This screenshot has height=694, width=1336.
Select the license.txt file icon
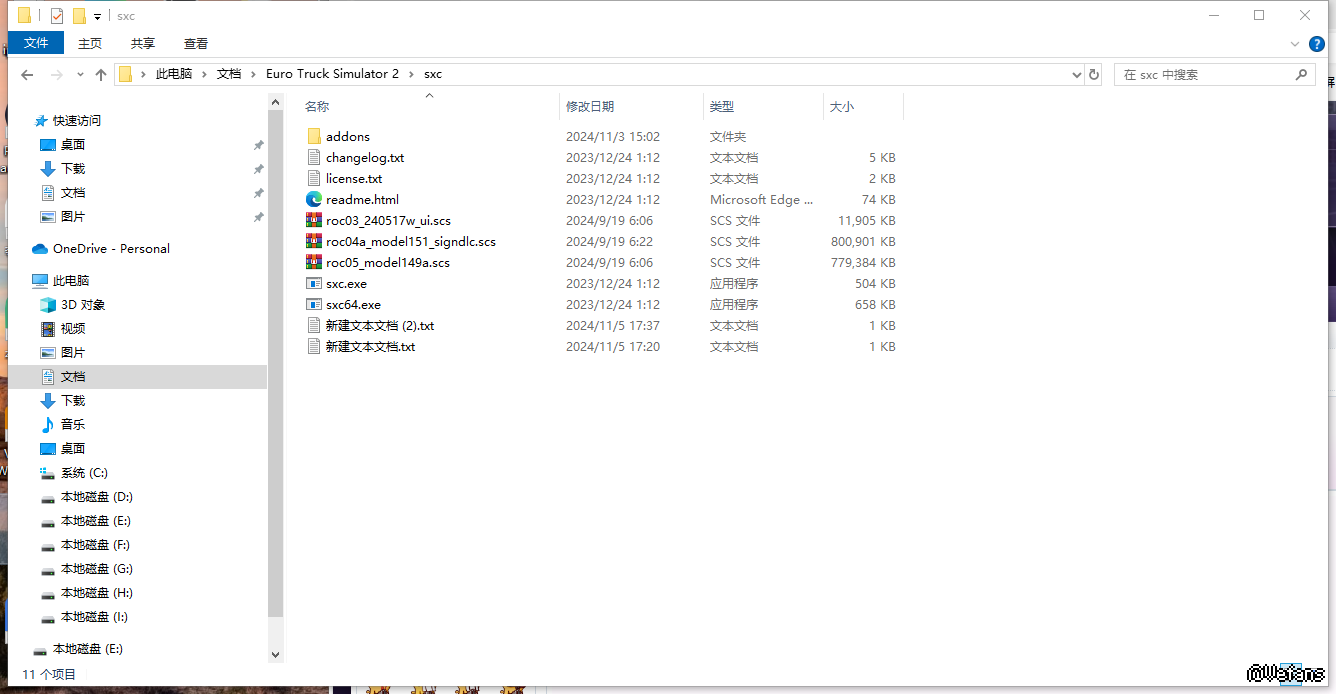314,178
